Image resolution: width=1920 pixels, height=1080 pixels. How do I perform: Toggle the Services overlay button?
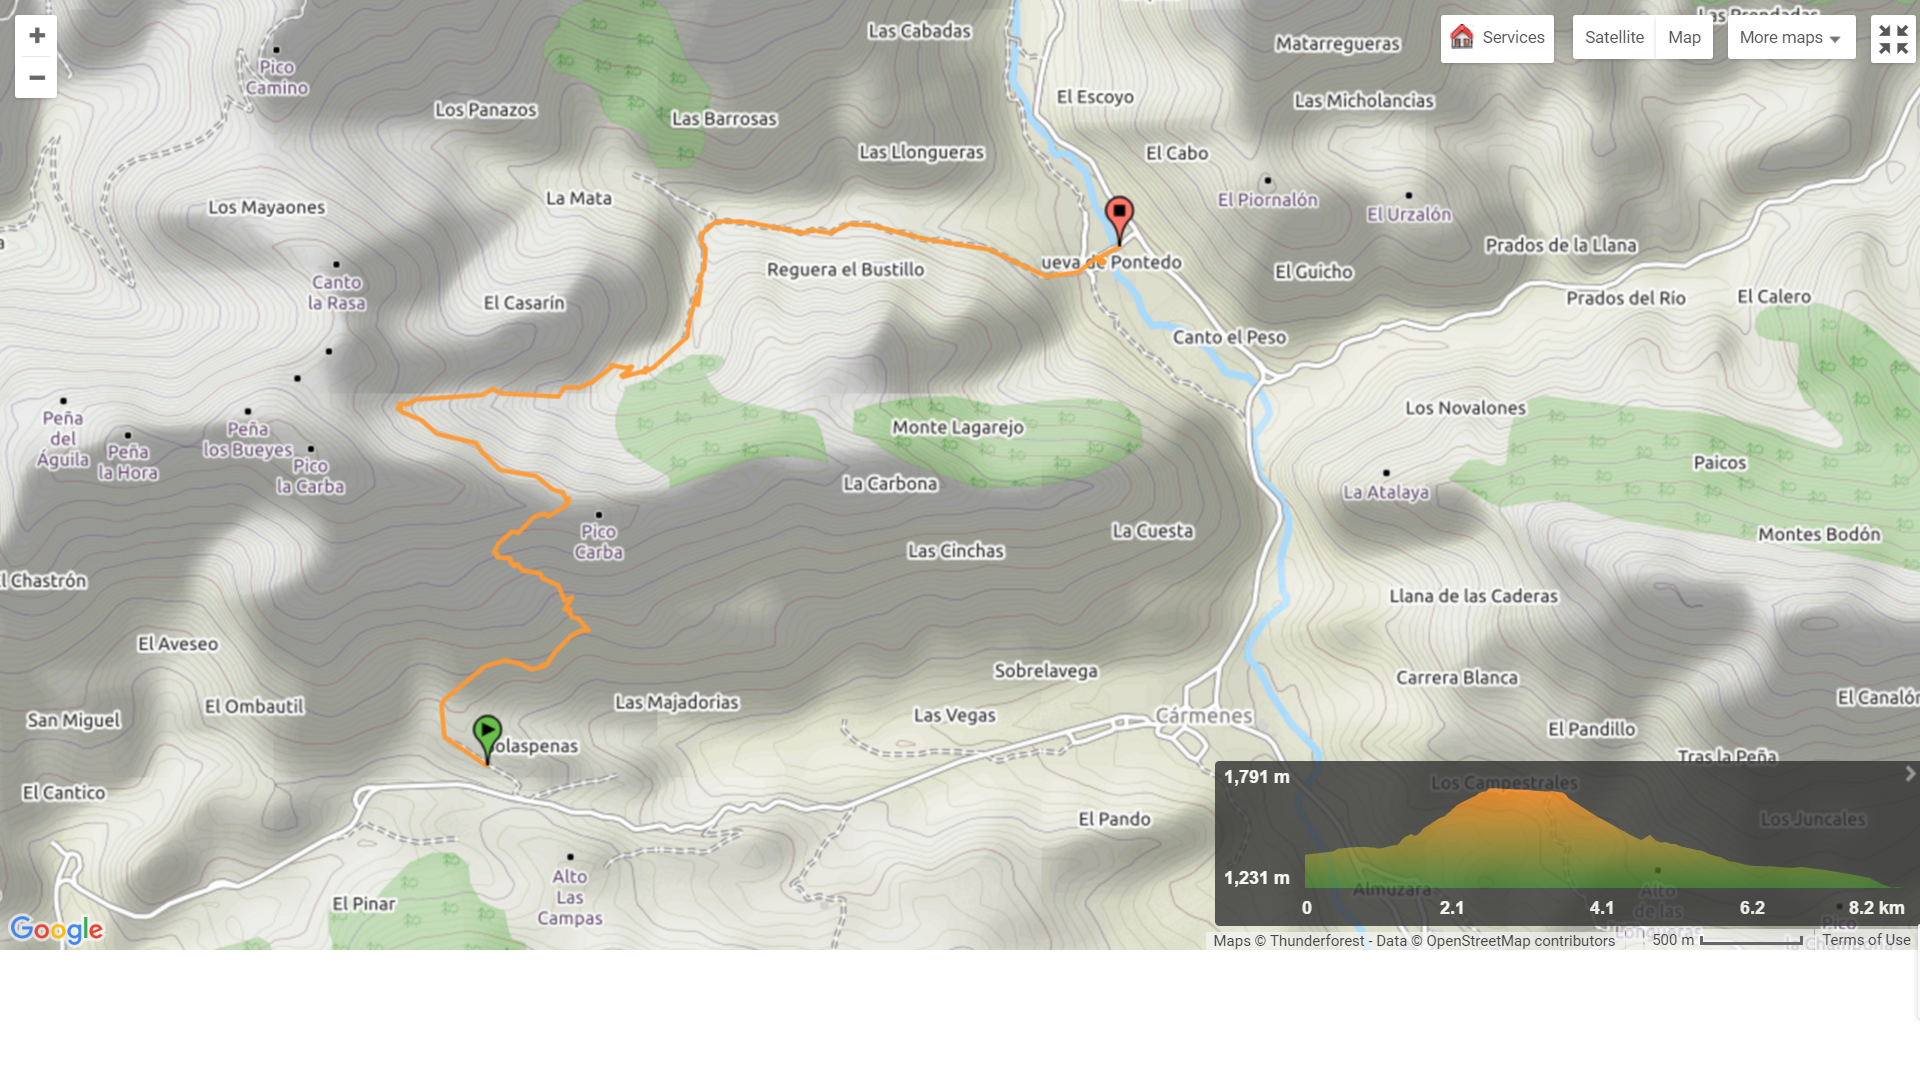(1512, 37)
